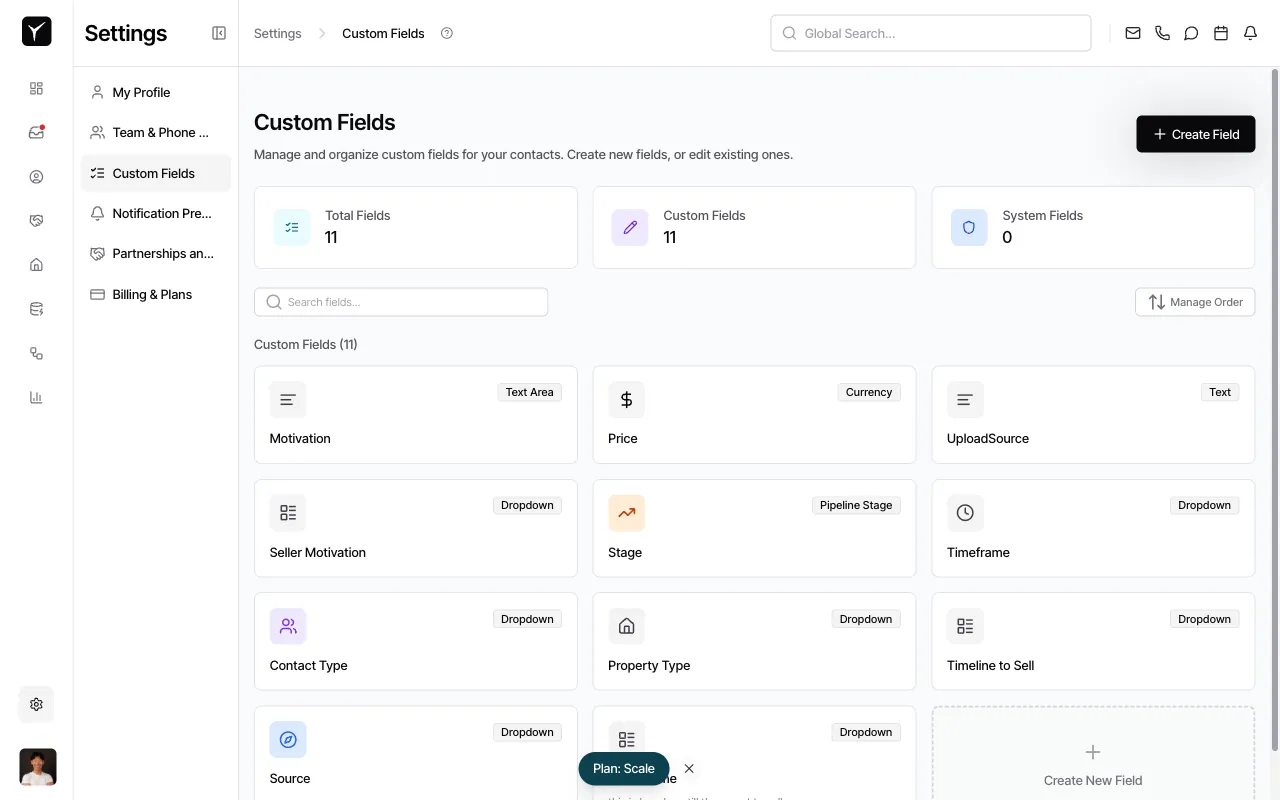Open the Create New Field dashed card

(1092, 760)
